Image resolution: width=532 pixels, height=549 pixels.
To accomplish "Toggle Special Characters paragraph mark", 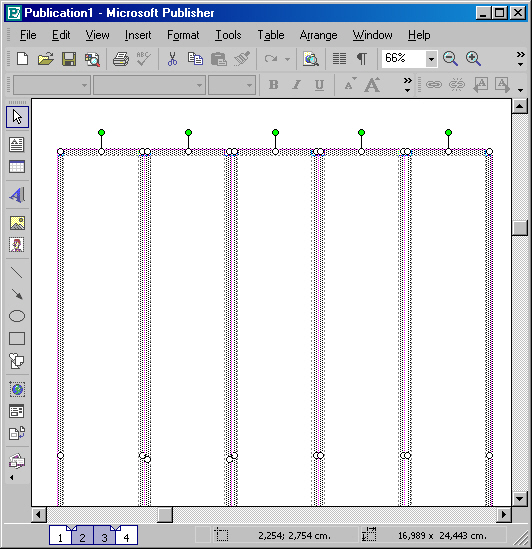I will tap(362, 59).
